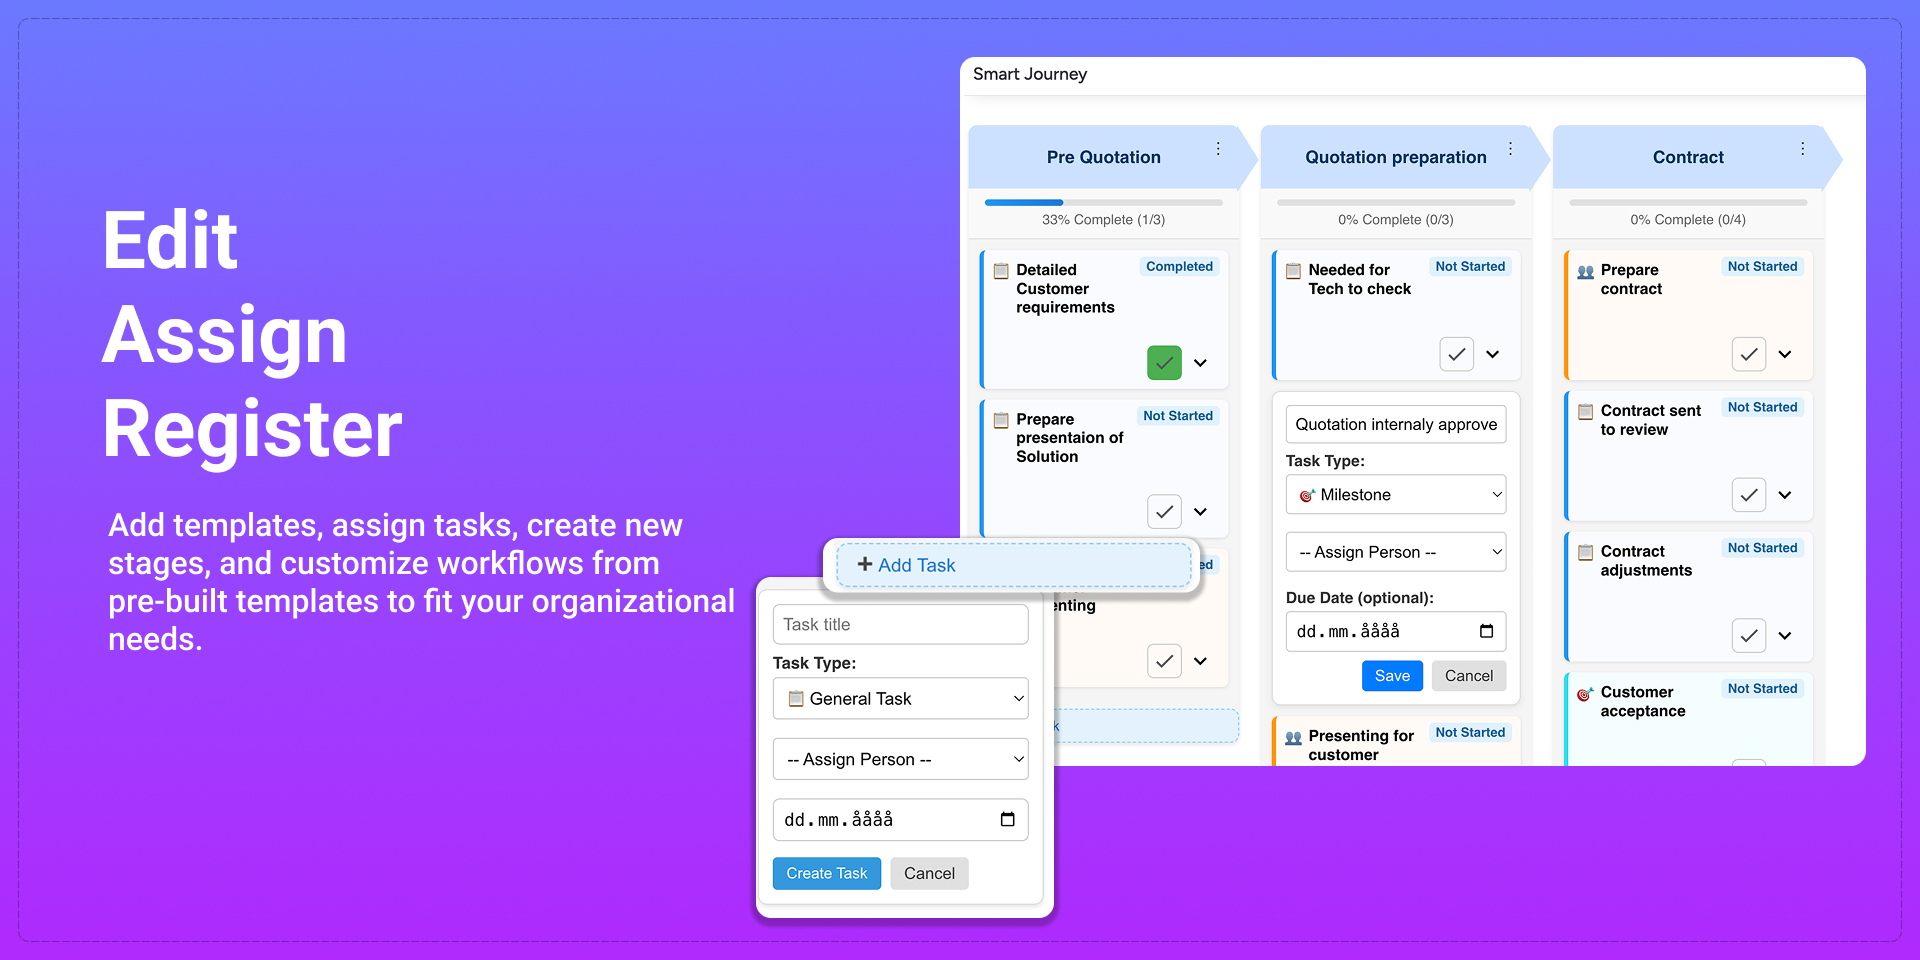Viewport: 1920px width, 960px height.
Task: Mark Contract sent to review as complete
Action: coord(1748,495)
